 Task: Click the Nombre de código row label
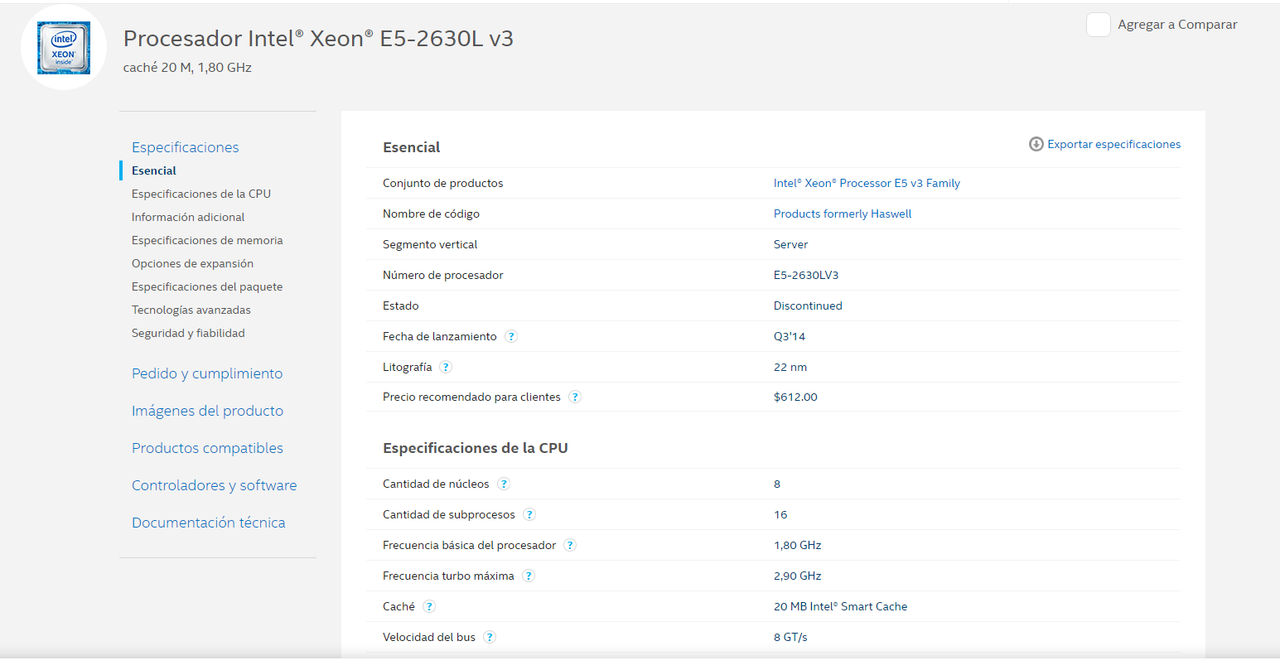click(x=431, y=214)
